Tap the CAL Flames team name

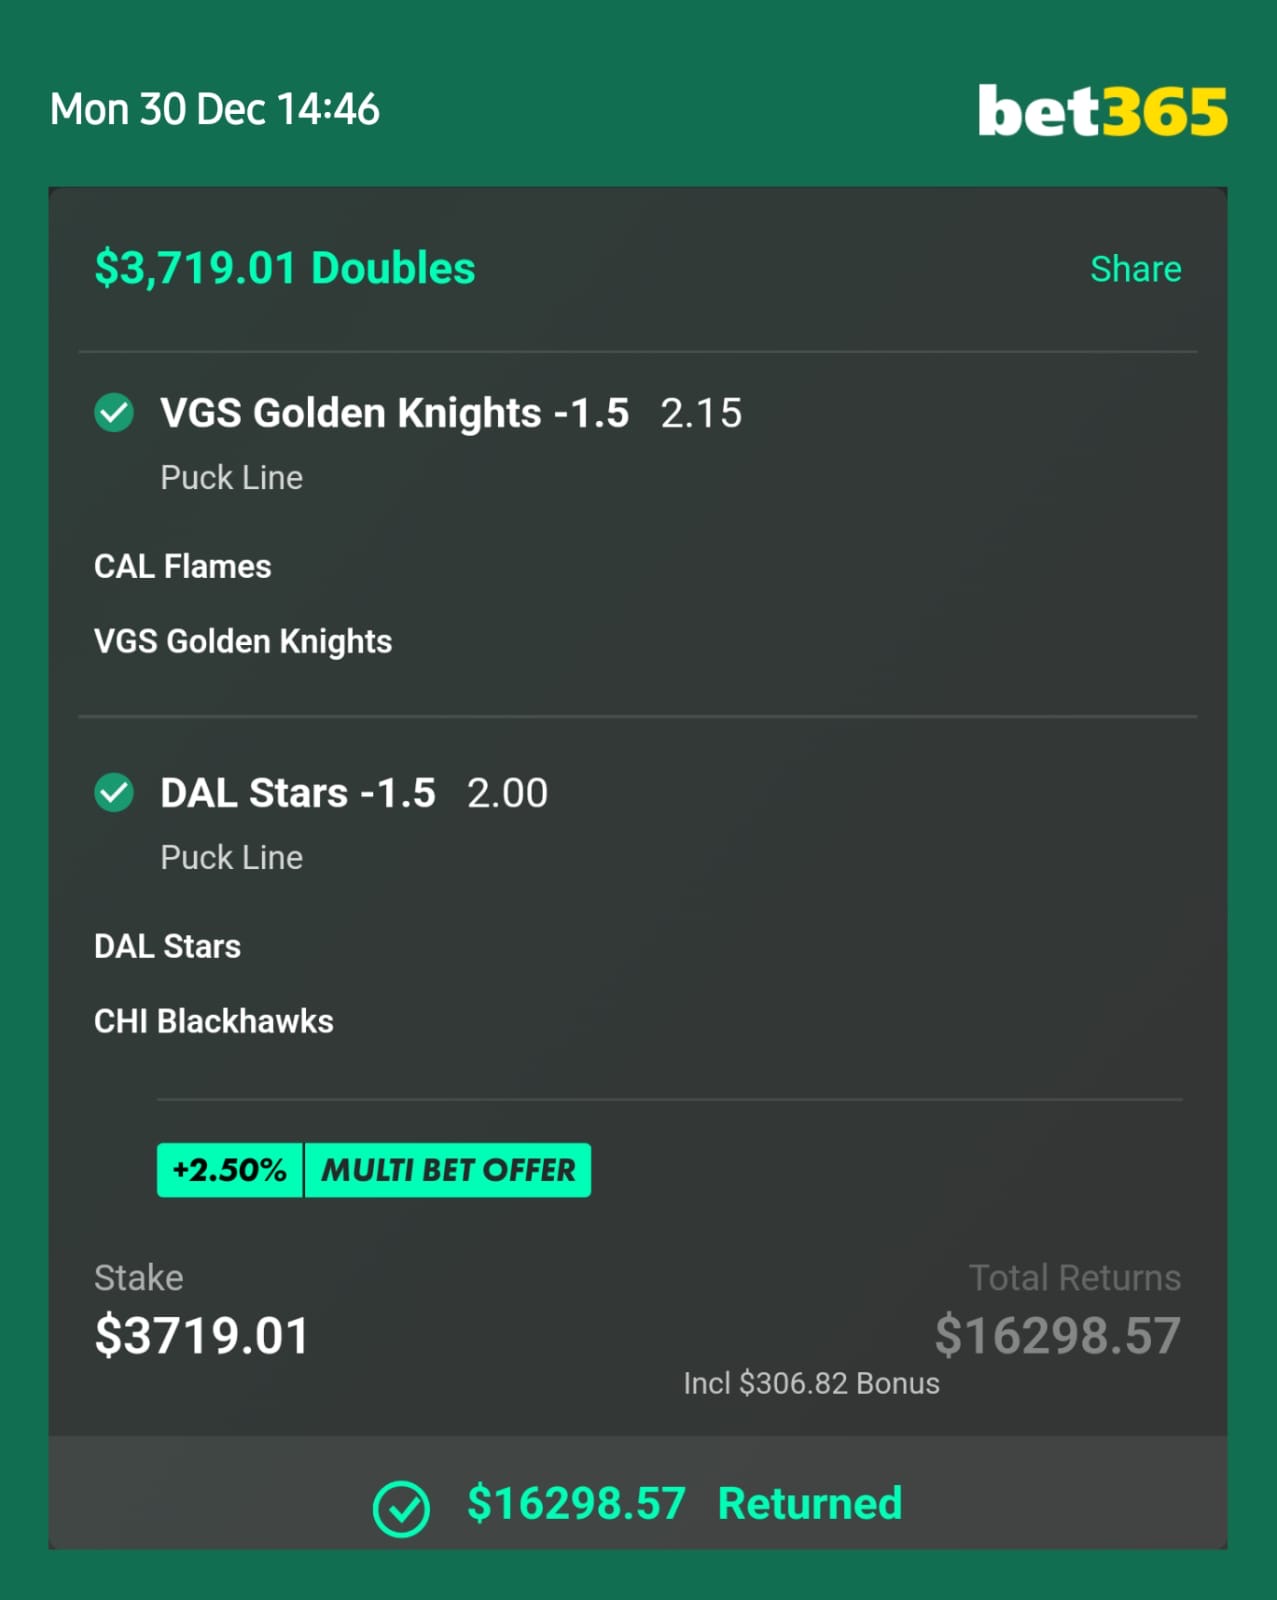coord(183,566)
